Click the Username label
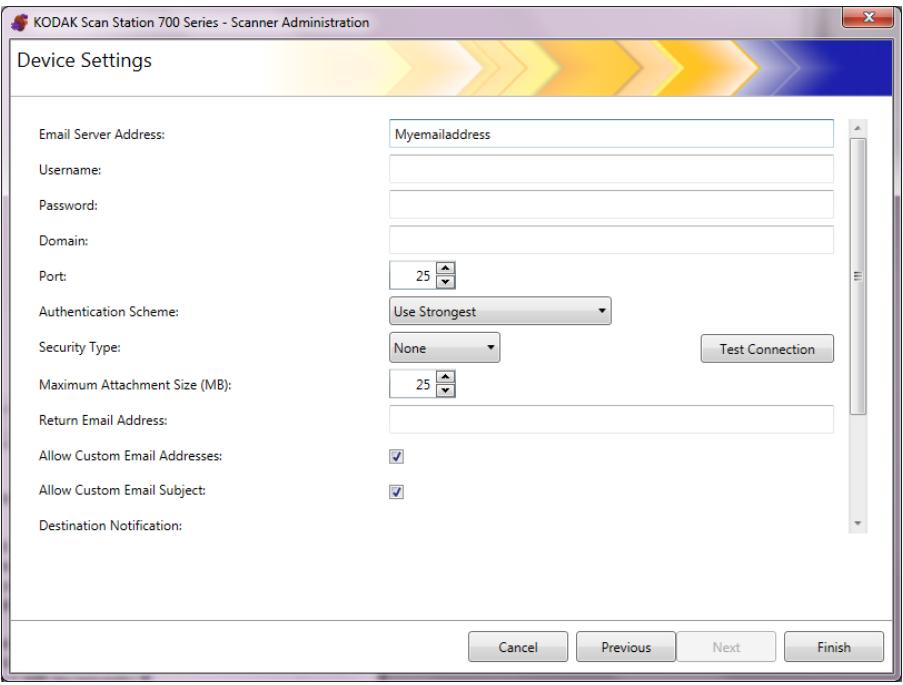The width and height of the screenshot is (903, 685). [x=70, y=170]
